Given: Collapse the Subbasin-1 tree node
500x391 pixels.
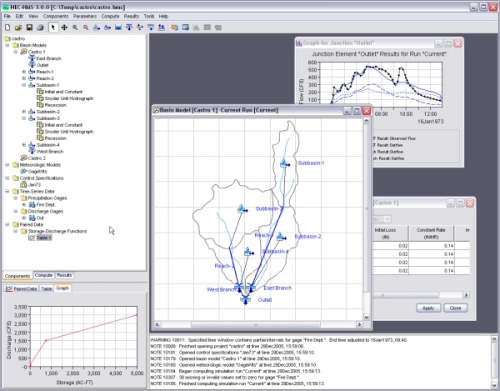Looking at the screenshot, I should click(24, 85).
